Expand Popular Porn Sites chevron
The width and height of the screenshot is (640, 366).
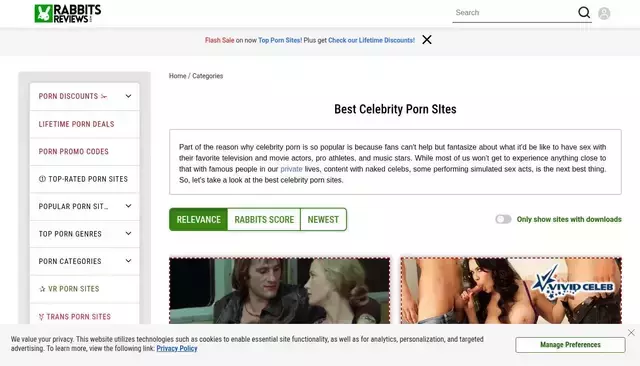point(128,206)
